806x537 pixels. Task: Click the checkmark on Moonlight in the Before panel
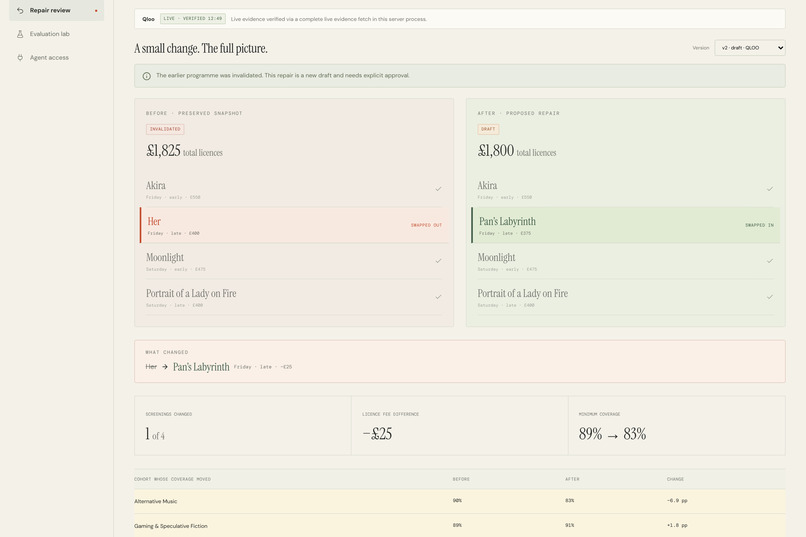[x=438, y=261]
